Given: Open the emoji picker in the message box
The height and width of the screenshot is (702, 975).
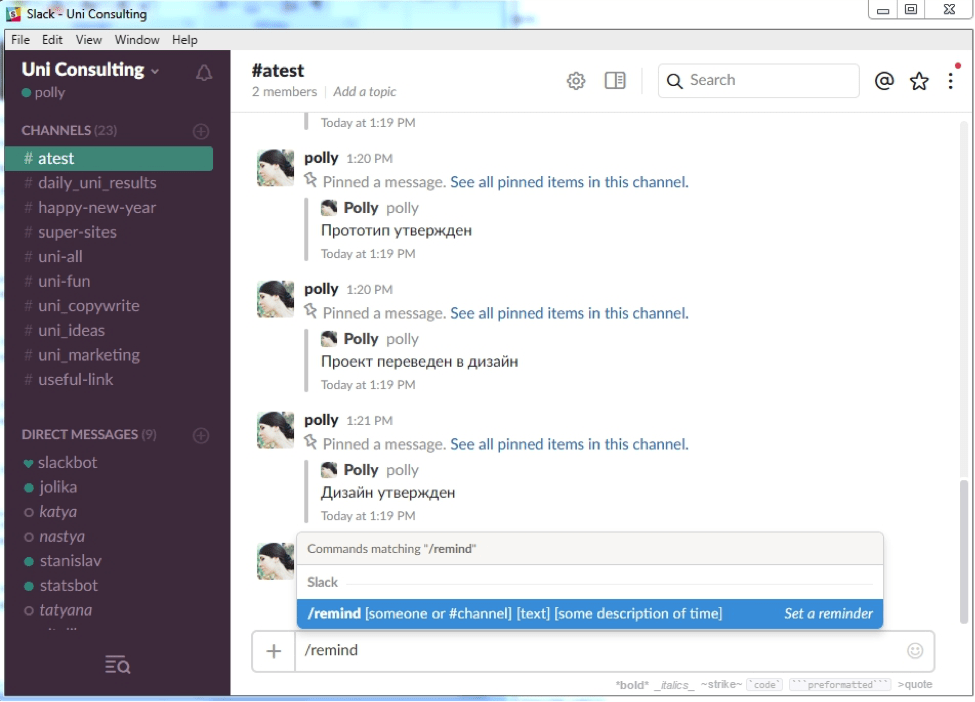Looking at the screenshot, I should [x=915, y=651].
